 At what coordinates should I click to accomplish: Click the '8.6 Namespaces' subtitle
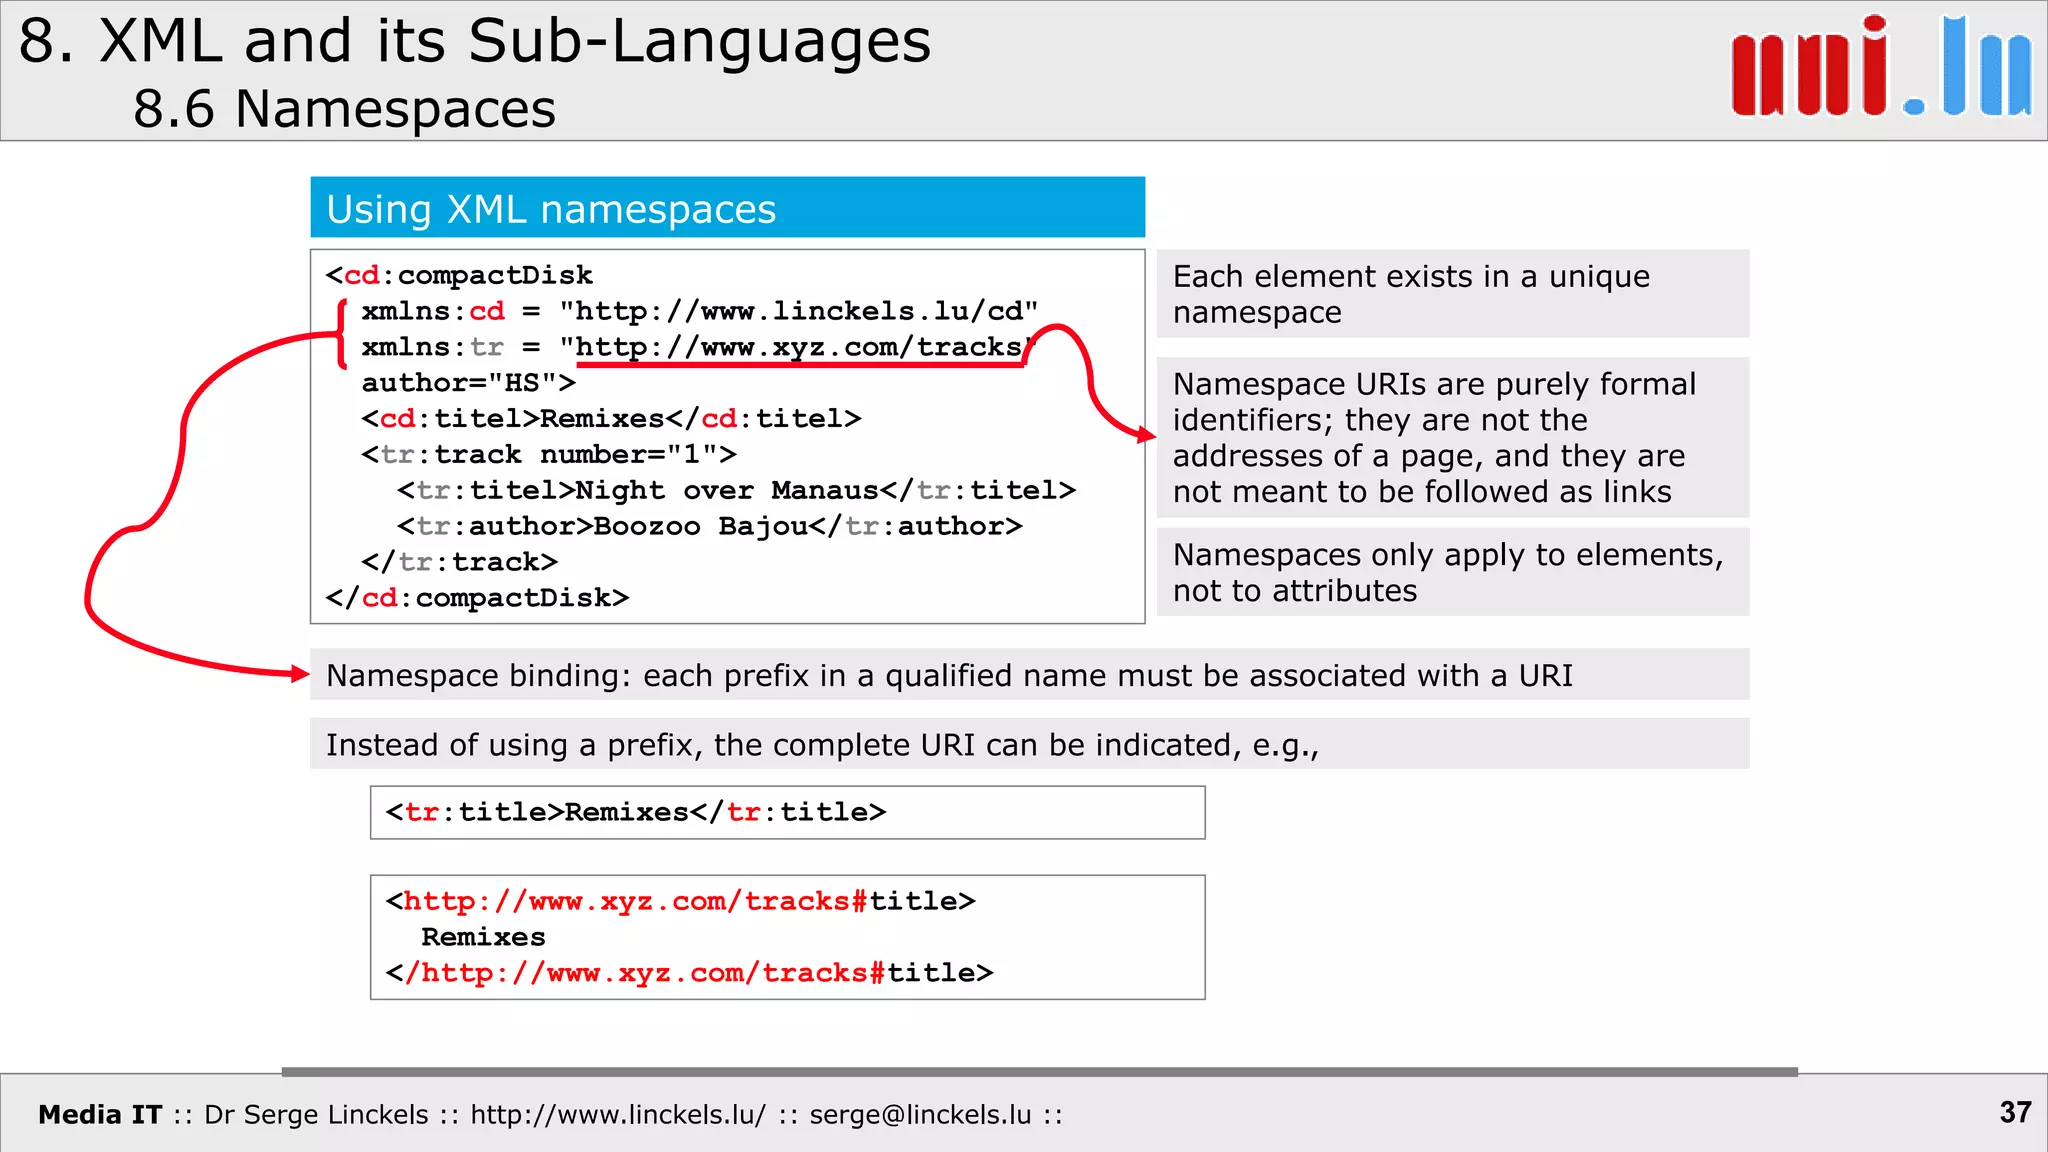[344, 108]
